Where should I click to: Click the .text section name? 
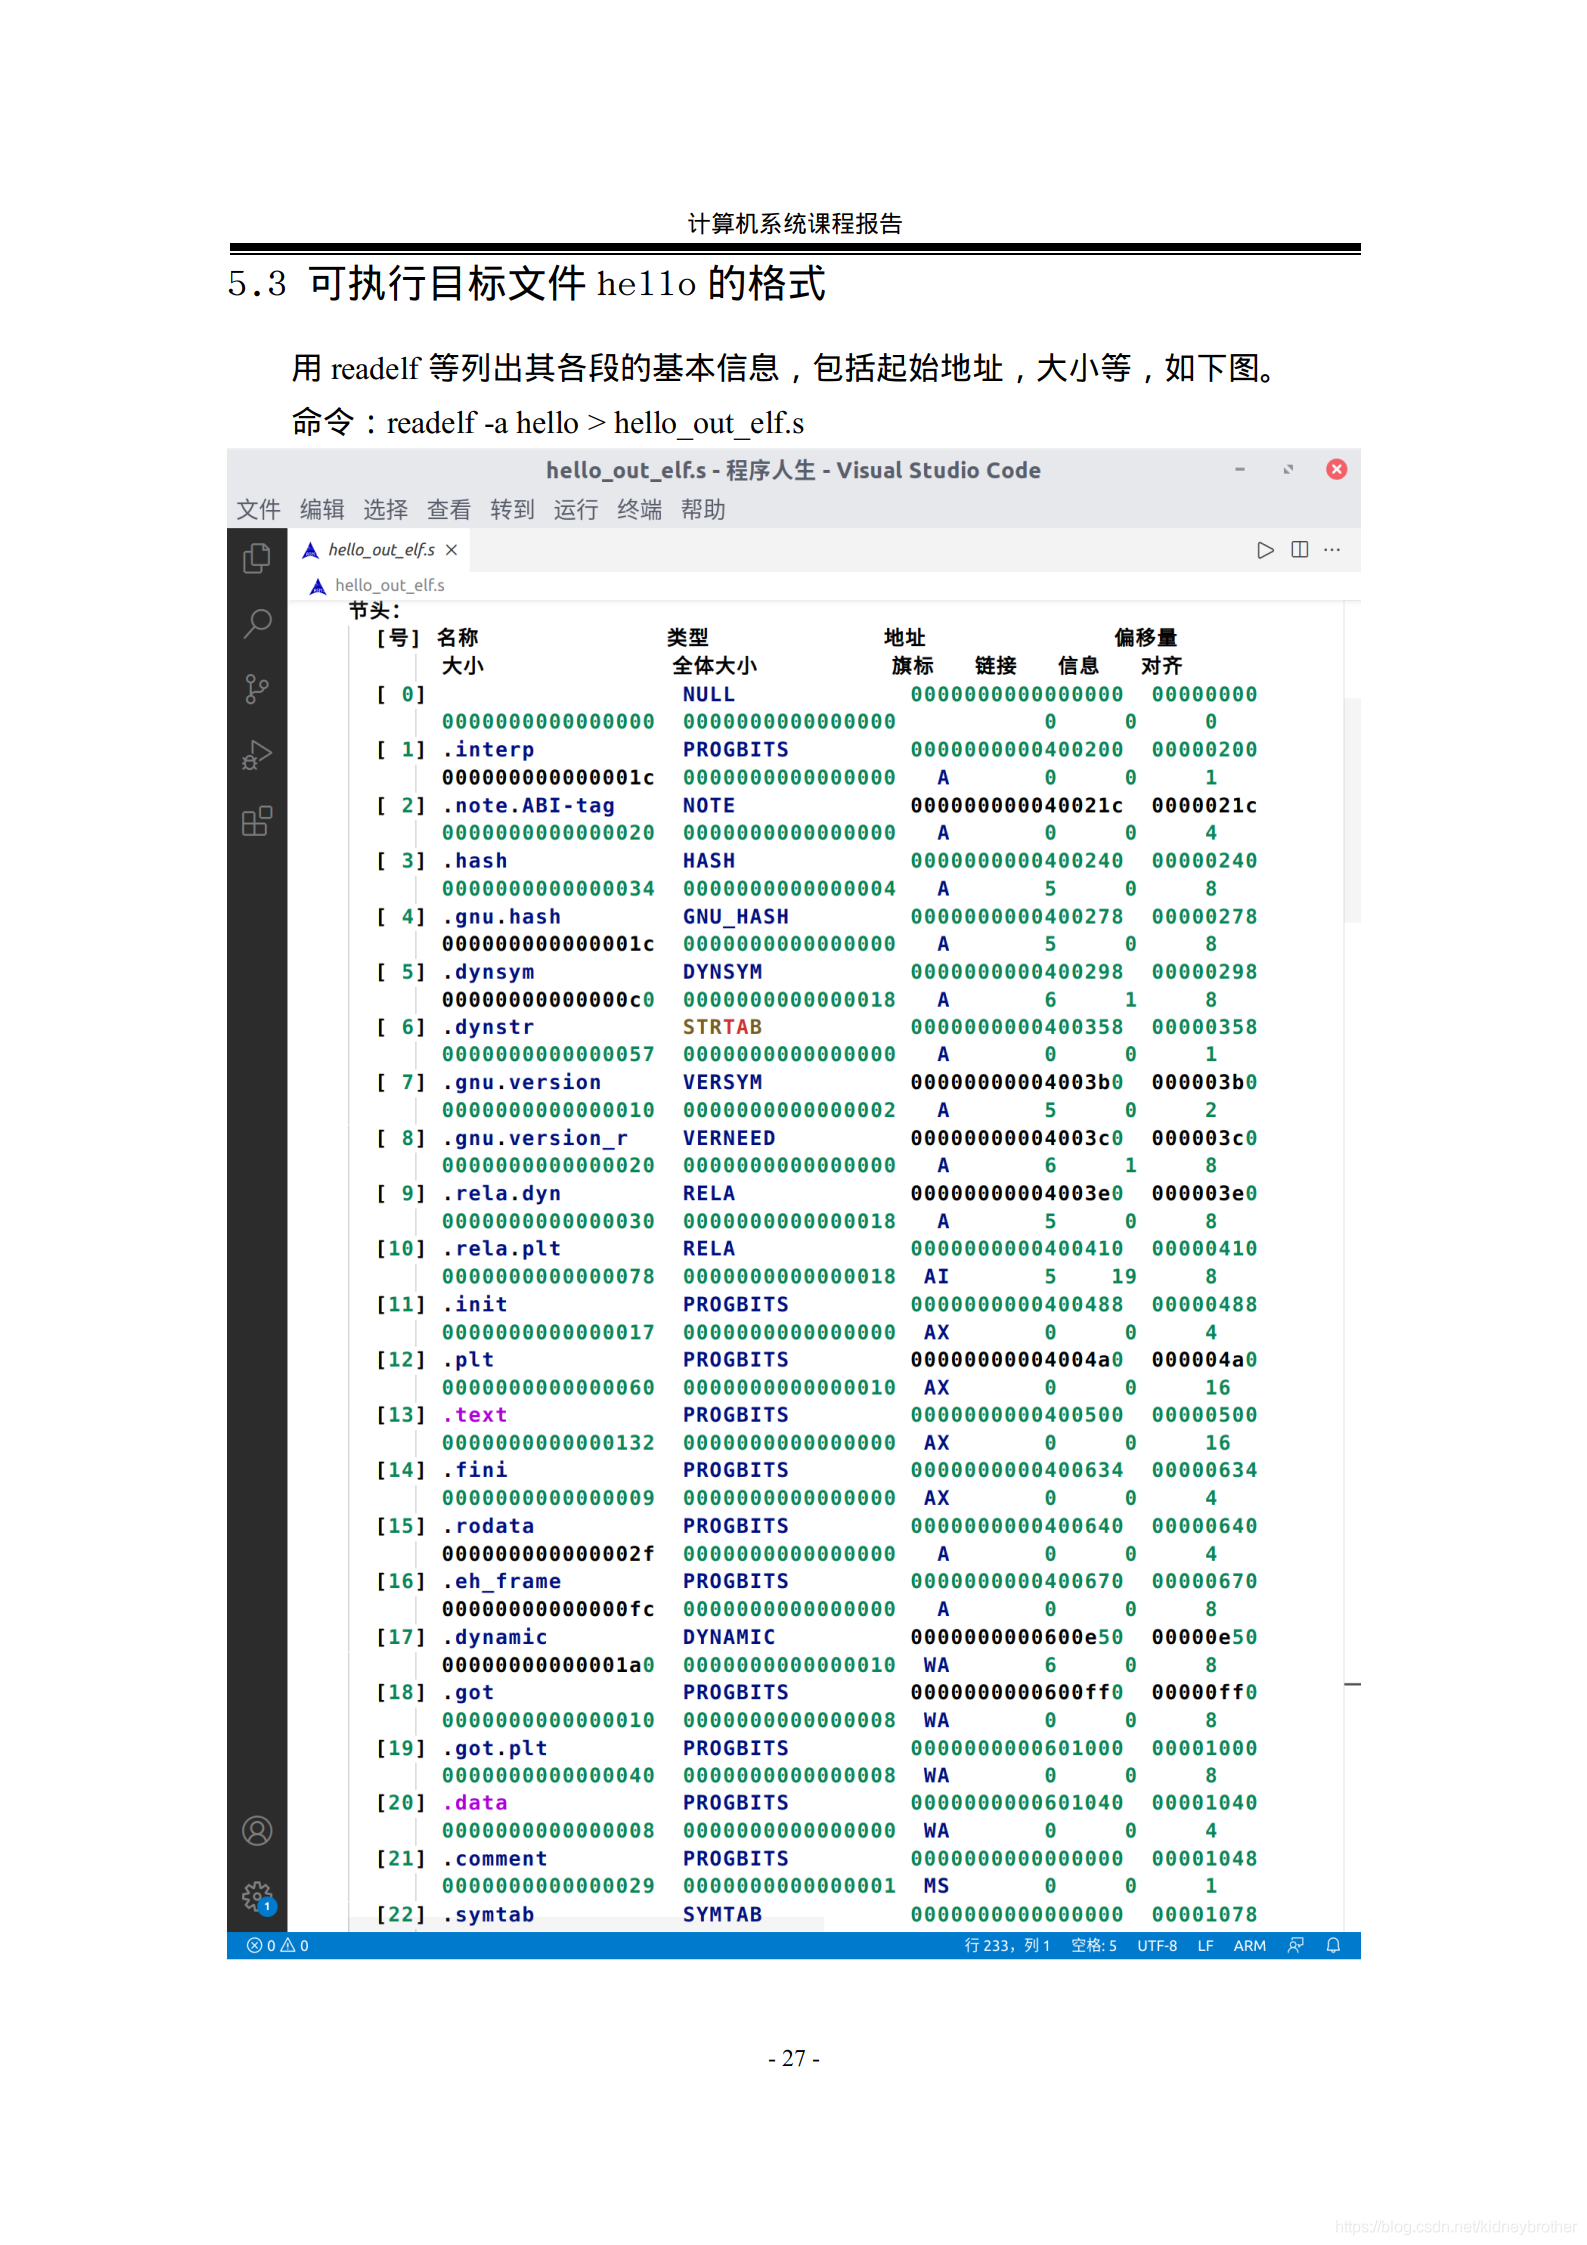pyautogui.click(x=475, y=1415)
